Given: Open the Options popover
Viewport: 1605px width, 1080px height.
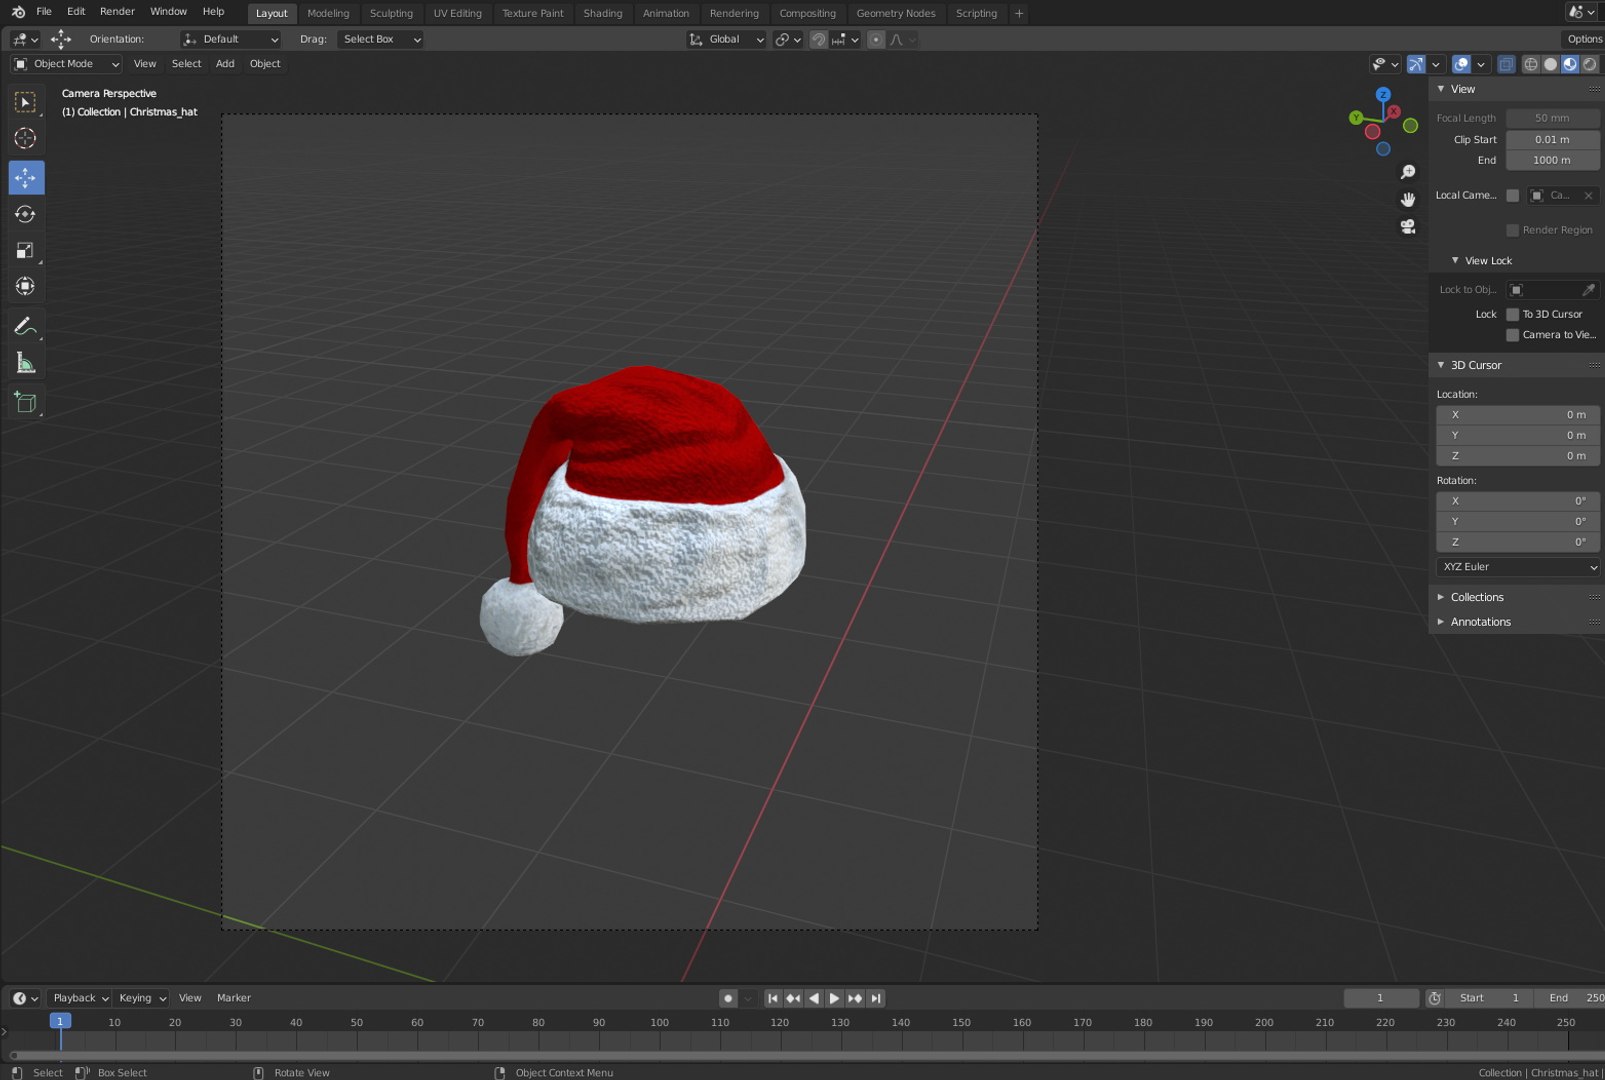Looking at the screenshot, I should [1584, 39].
